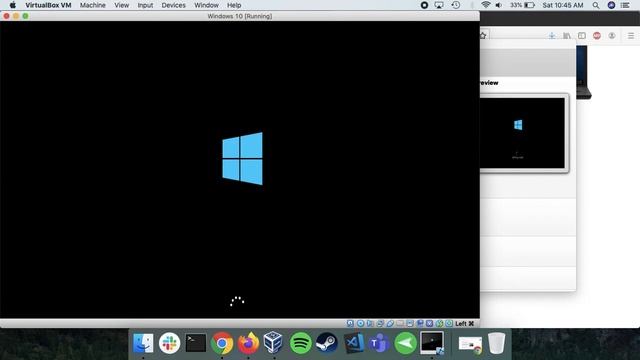The width and height of the screenshot is (640, 360).
Task: Click the VM preview thumbnail in Firefox window
Action: pos(522,133)
